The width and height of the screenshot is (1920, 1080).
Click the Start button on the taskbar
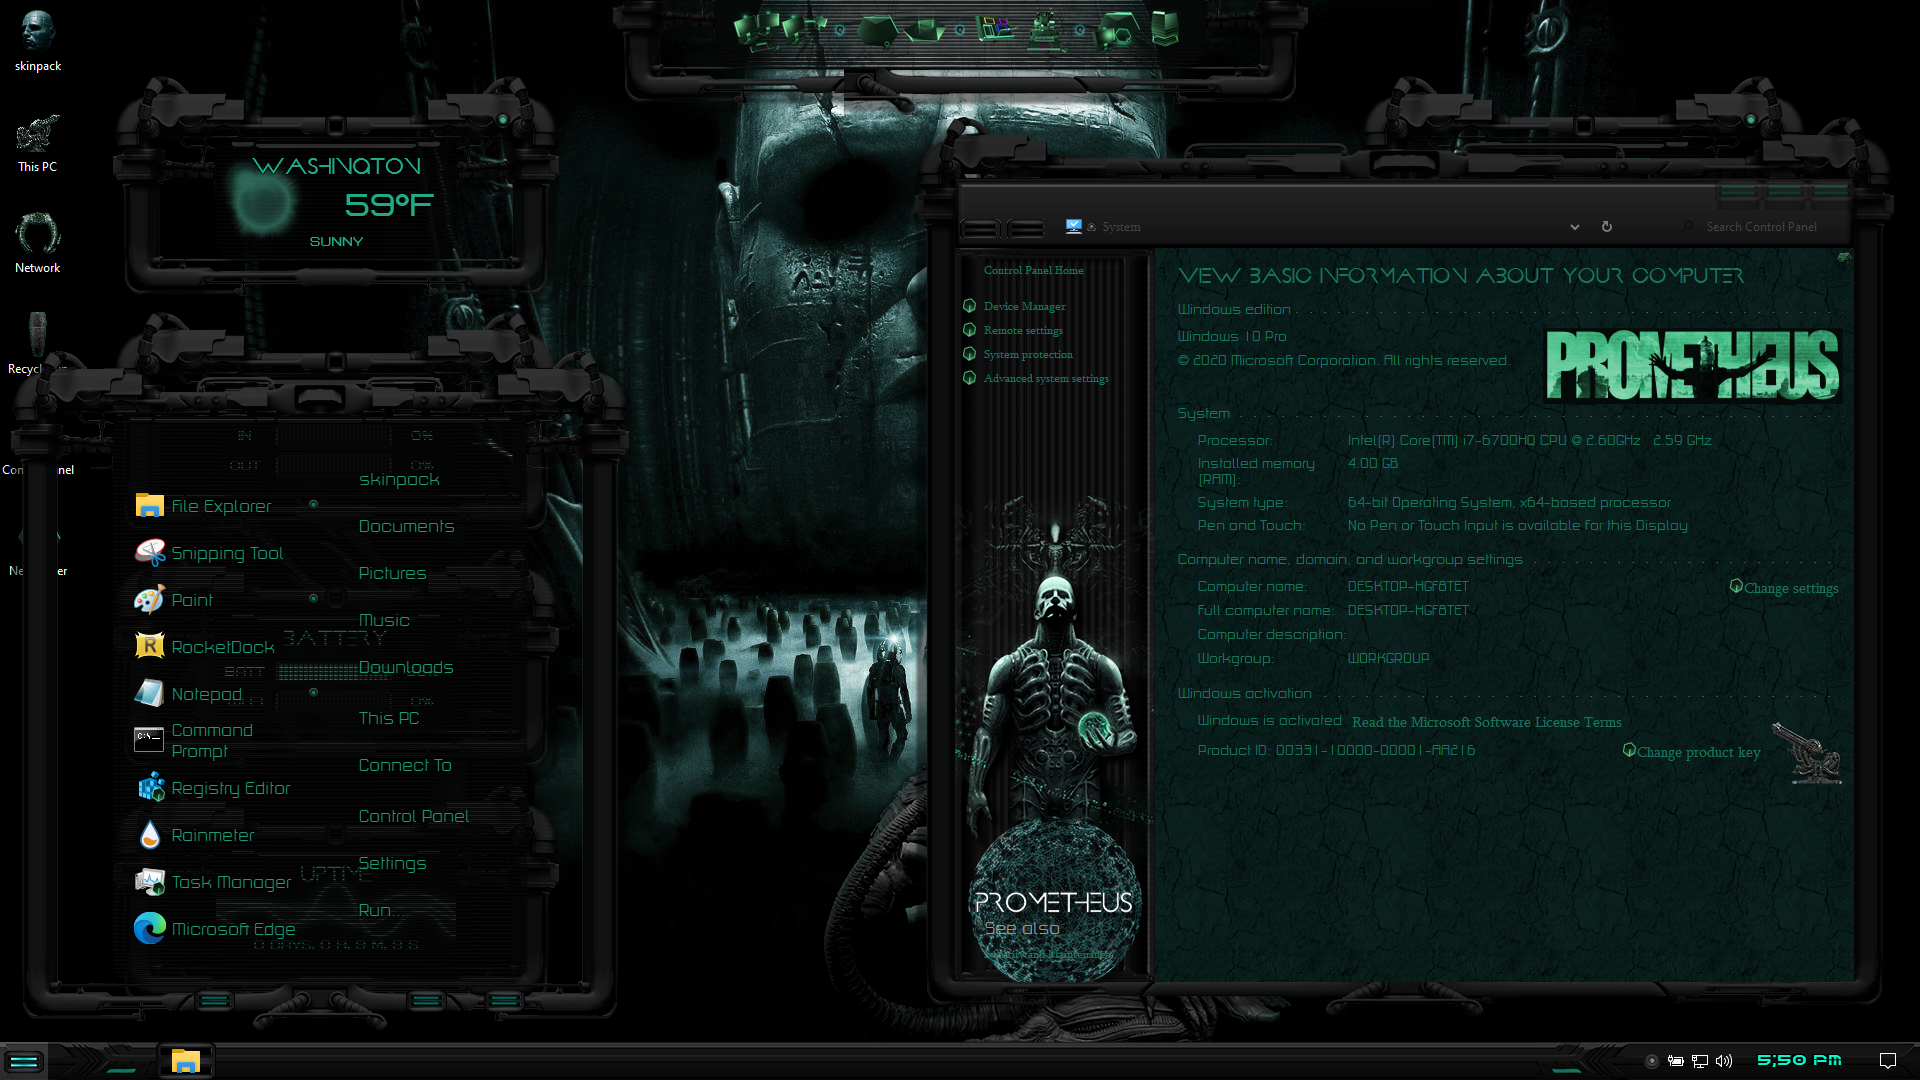[x=24, y=1061]
